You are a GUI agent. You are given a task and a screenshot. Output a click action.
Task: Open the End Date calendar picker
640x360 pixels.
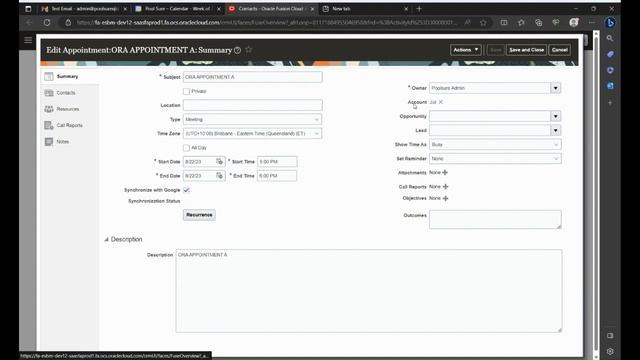tap(220, 176)
